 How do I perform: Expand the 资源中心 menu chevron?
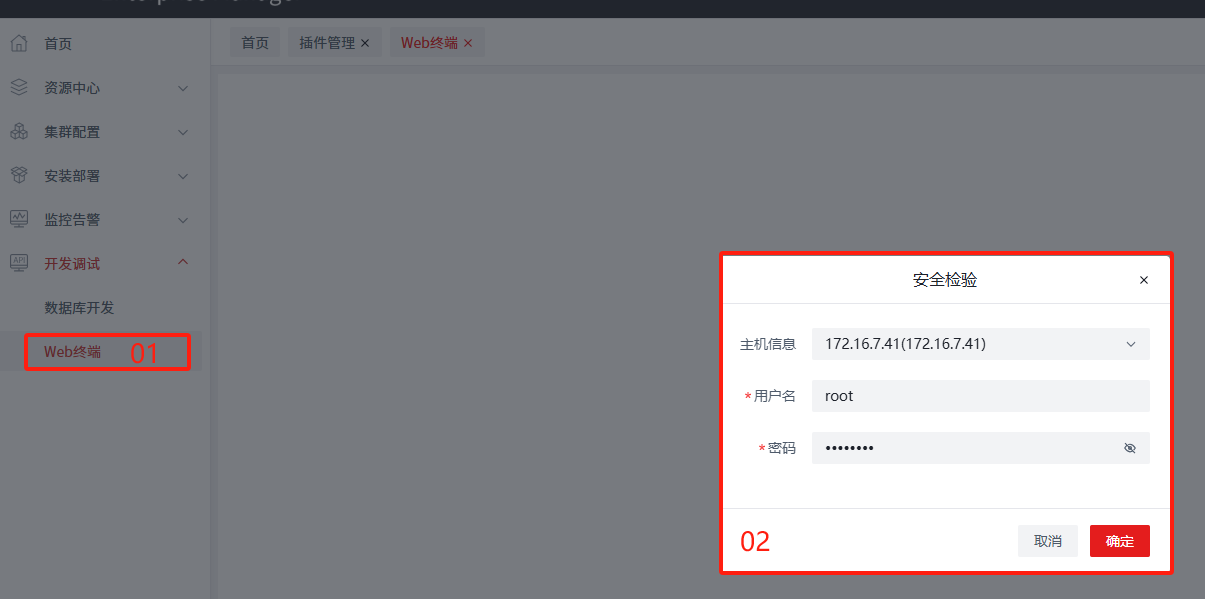click(x=183, y=88)
